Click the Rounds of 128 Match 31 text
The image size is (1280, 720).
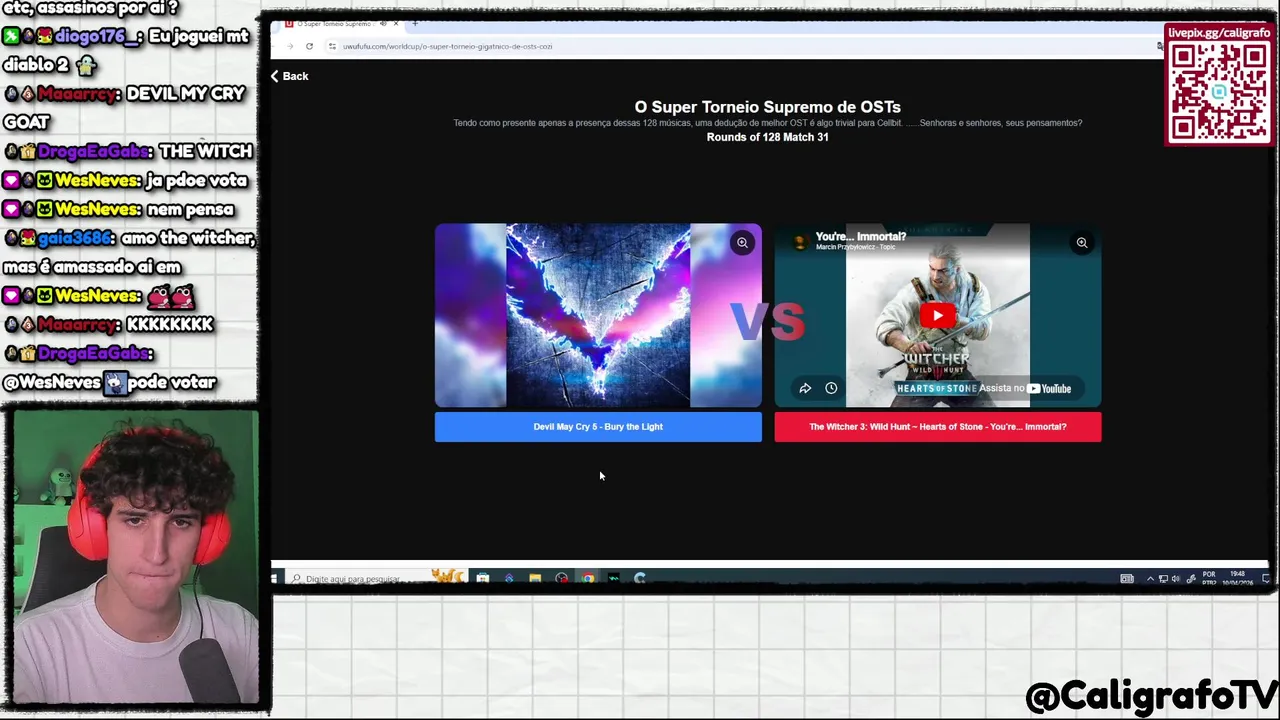click(x=767, y=137)
